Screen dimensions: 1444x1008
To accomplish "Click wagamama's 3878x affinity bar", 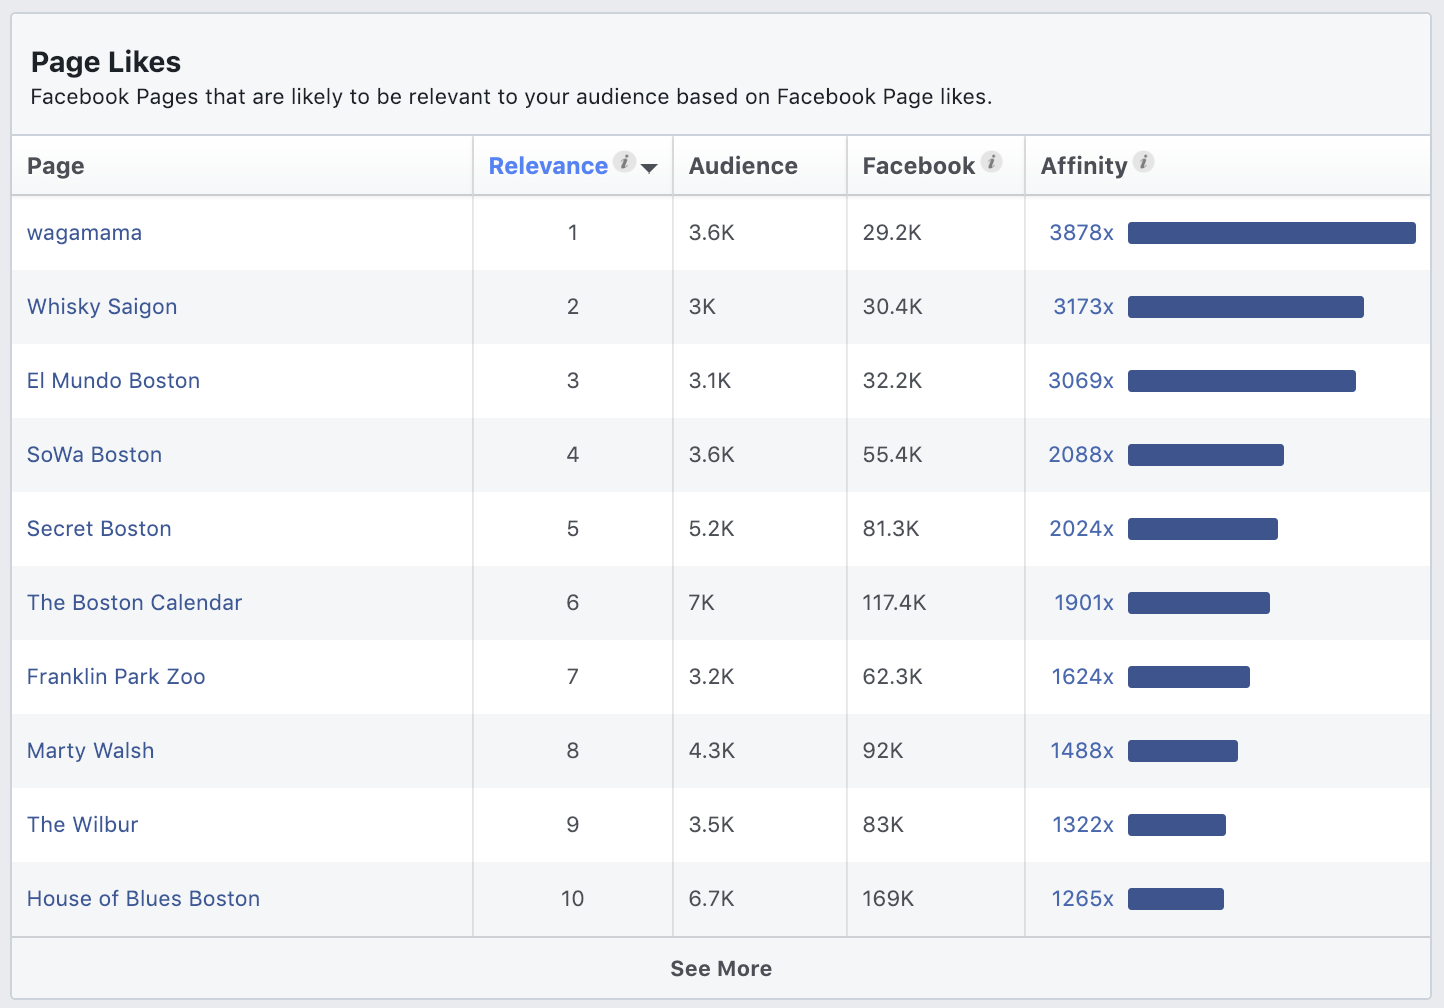I will point(1271,233).
